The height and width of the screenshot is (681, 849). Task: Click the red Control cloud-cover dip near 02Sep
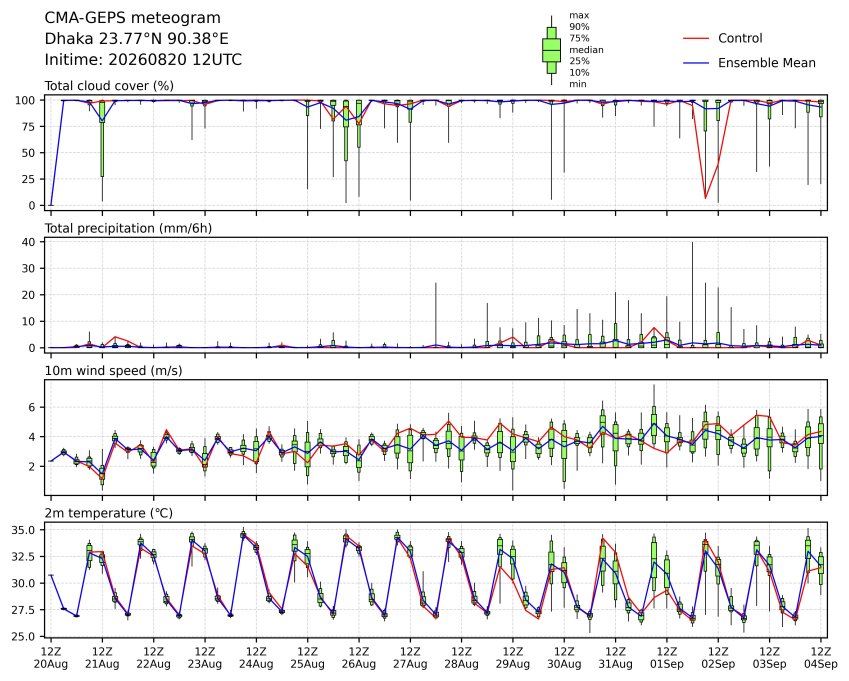click(705, 197)
